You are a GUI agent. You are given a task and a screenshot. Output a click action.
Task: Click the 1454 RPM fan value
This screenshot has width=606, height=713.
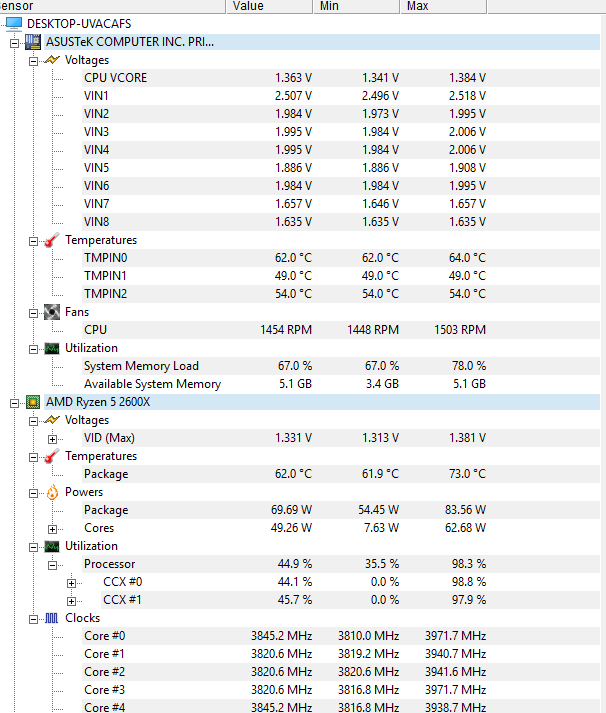pyautogui.click(x=286, y=330)
